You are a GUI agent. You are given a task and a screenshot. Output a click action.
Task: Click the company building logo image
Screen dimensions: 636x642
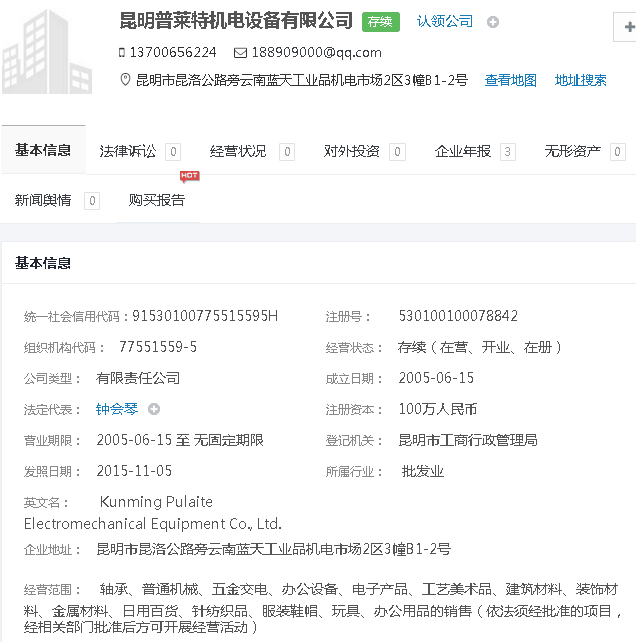pyautogui.click(x=50, y=50)
